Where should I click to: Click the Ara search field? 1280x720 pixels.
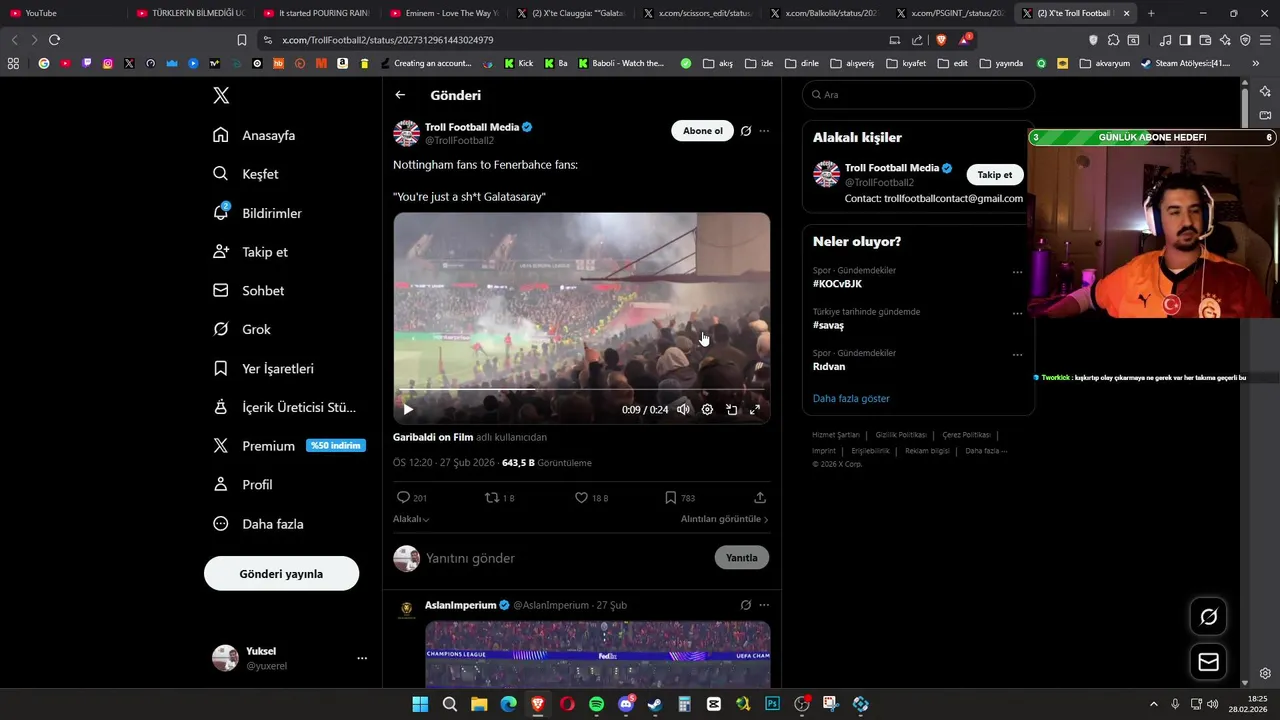coord(918,95)
